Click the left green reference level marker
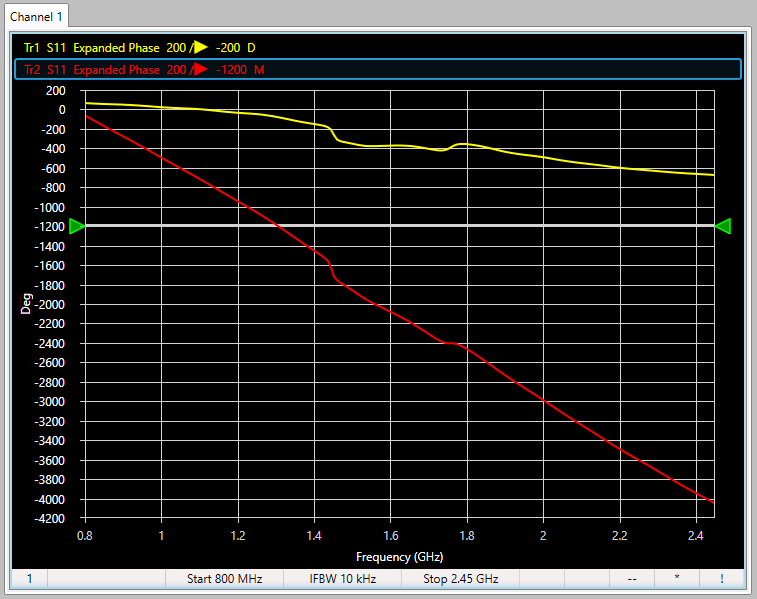This screenshot has width=757, height=599. tap(77, 226)
